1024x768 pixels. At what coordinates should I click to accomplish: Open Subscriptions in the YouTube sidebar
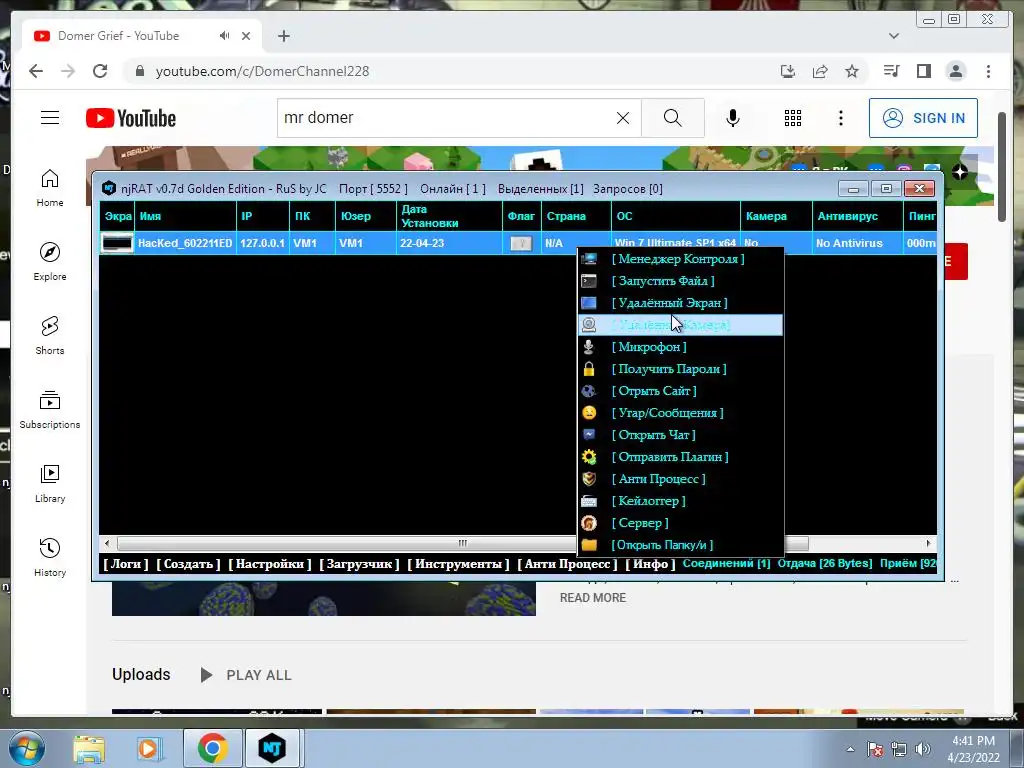tap(50, 409)
